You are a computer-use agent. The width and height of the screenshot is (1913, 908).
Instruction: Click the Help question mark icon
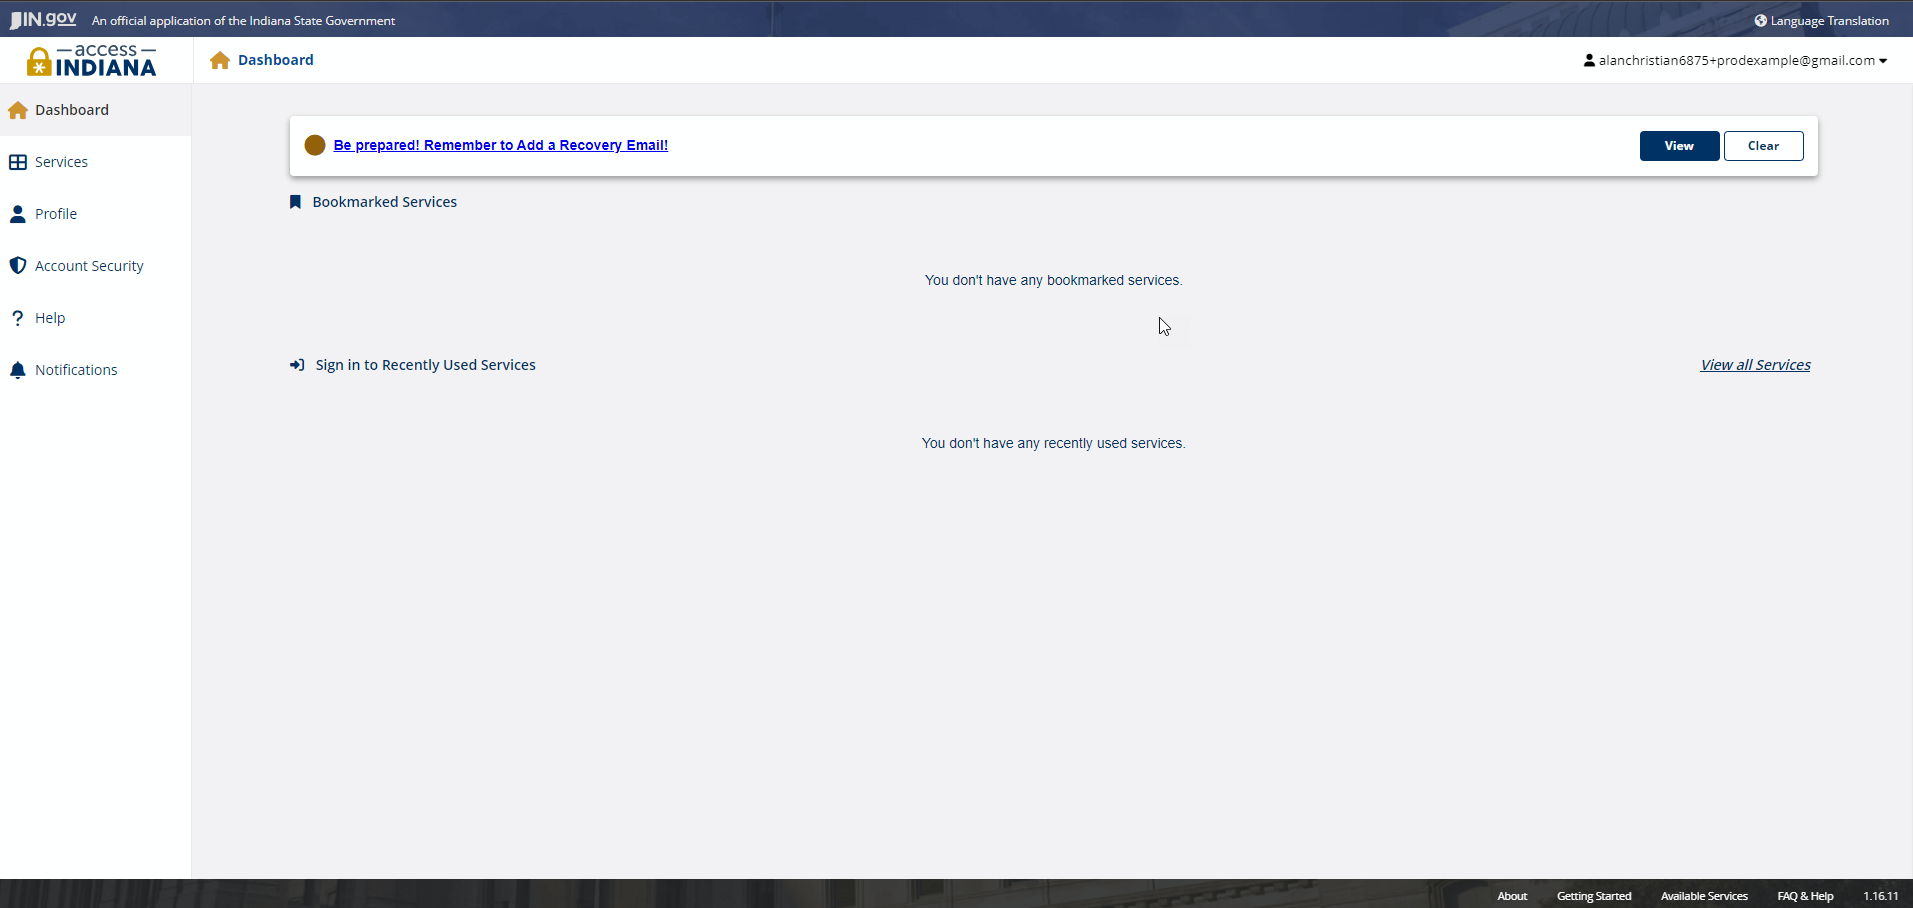click(18, 318)
